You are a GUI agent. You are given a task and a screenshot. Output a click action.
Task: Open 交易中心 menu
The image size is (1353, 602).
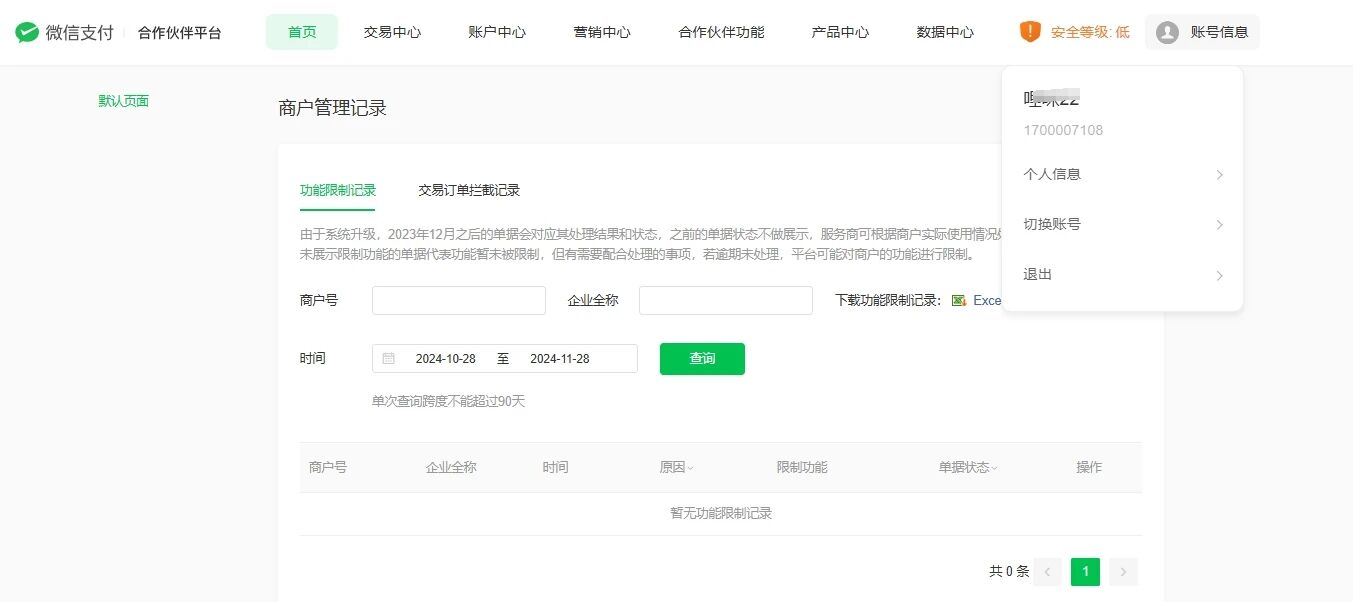392,32
